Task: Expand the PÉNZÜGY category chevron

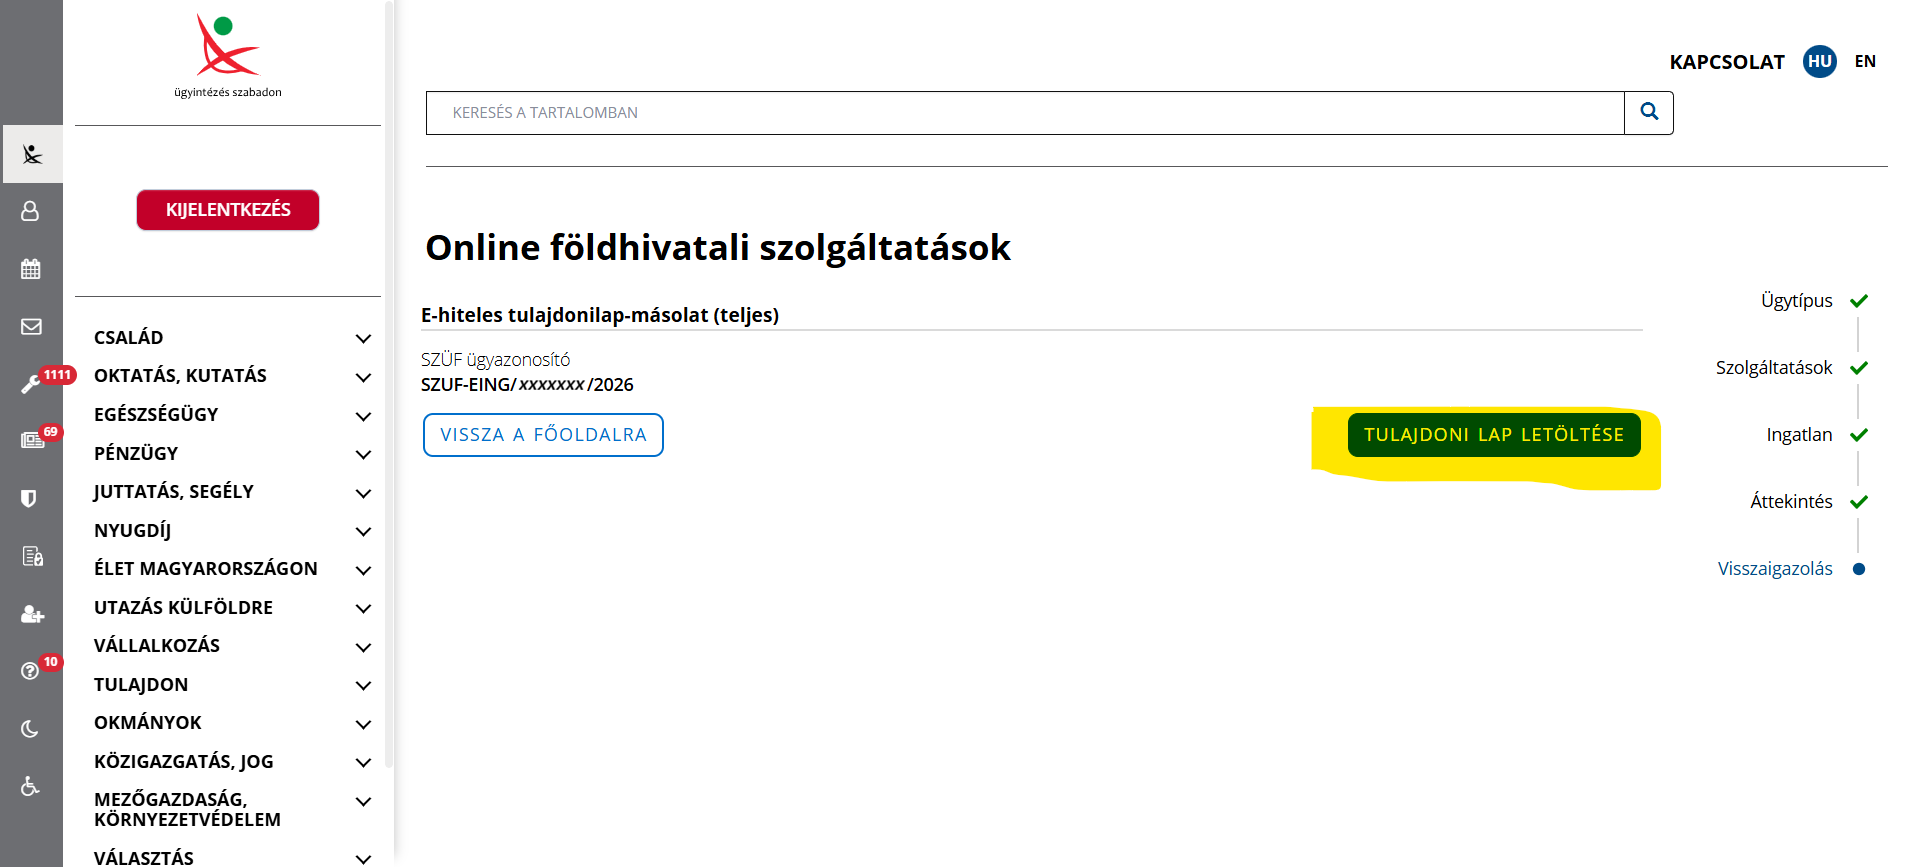Action: [x=363, y=455]
